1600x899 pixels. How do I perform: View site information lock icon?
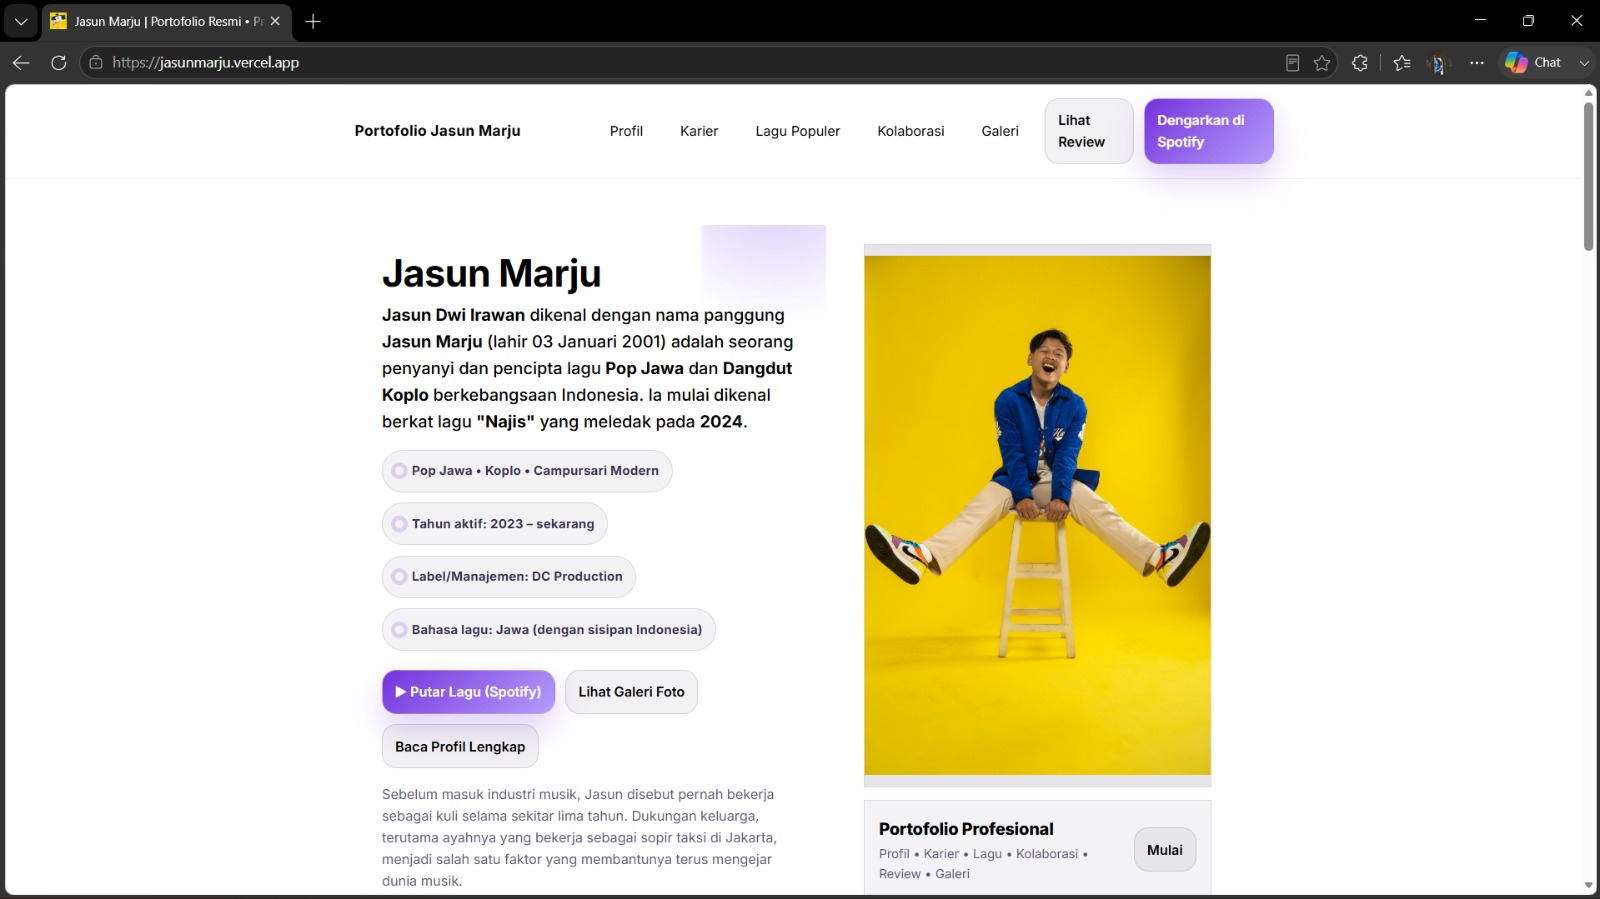point(96,62)
